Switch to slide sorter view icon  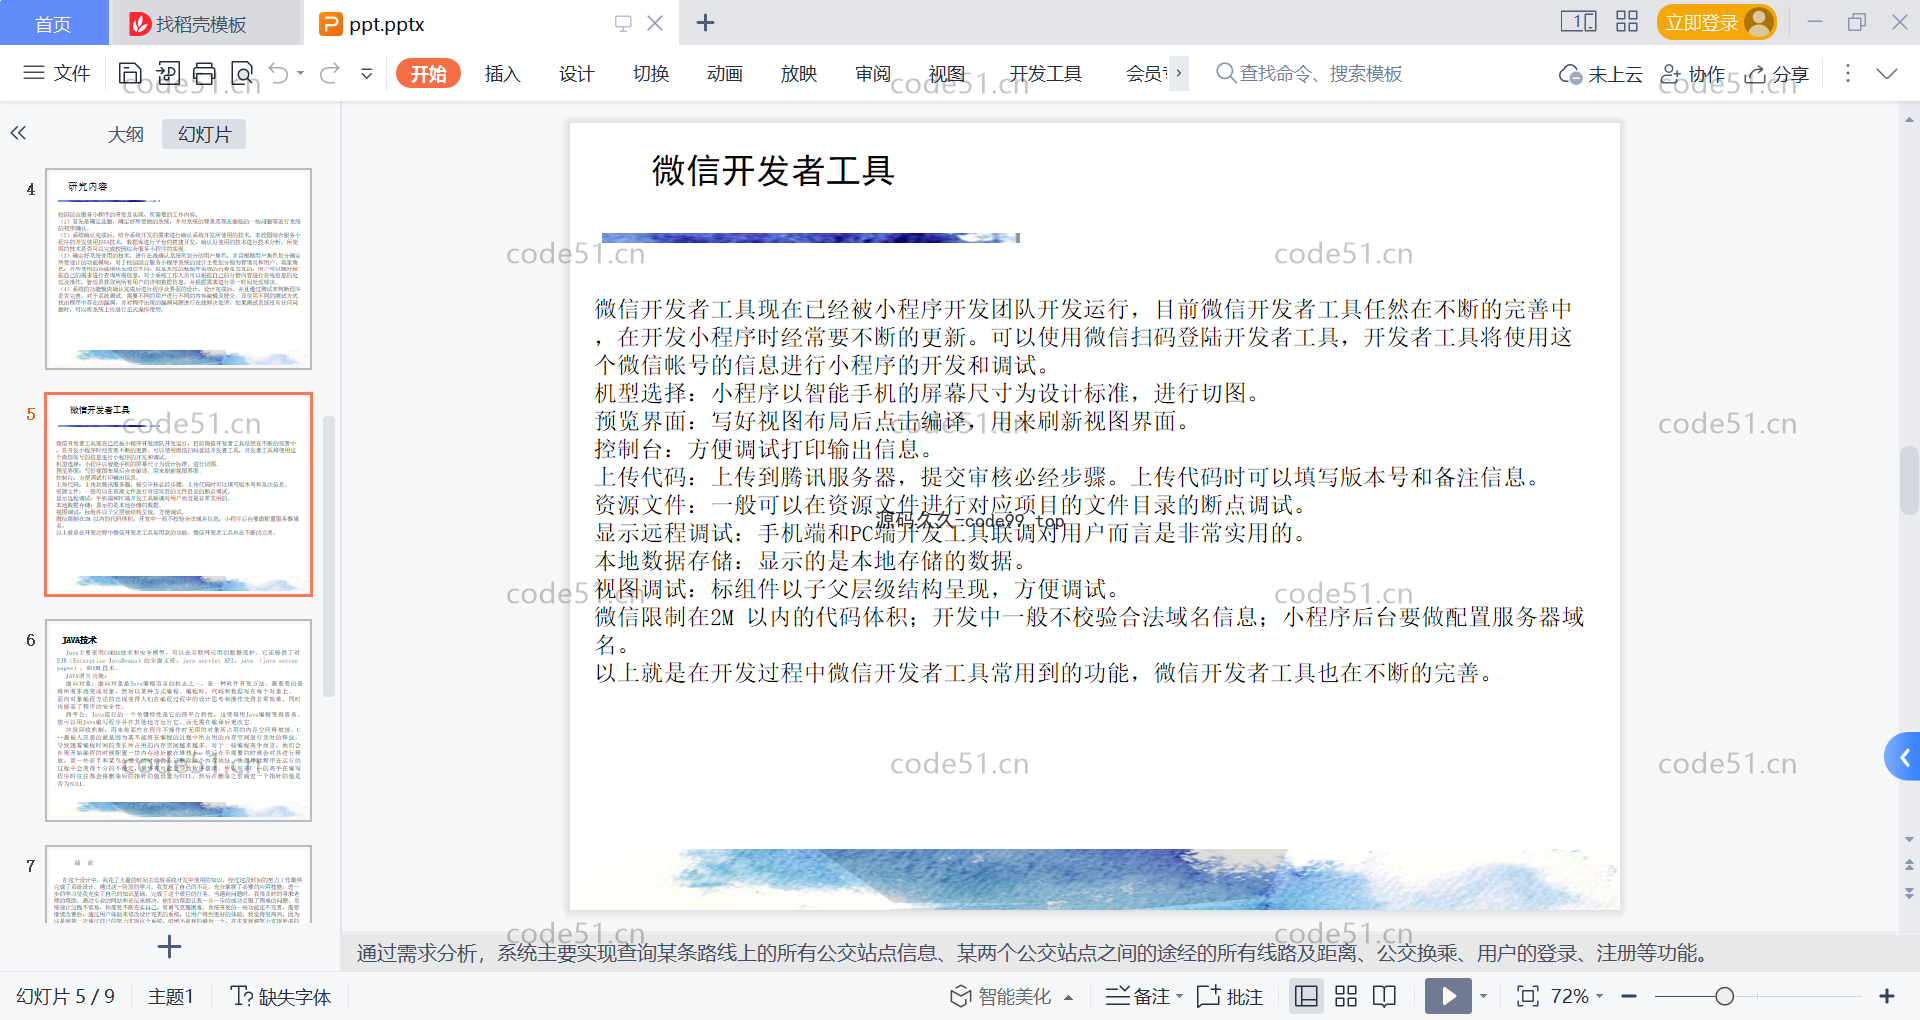(1346, 996)
